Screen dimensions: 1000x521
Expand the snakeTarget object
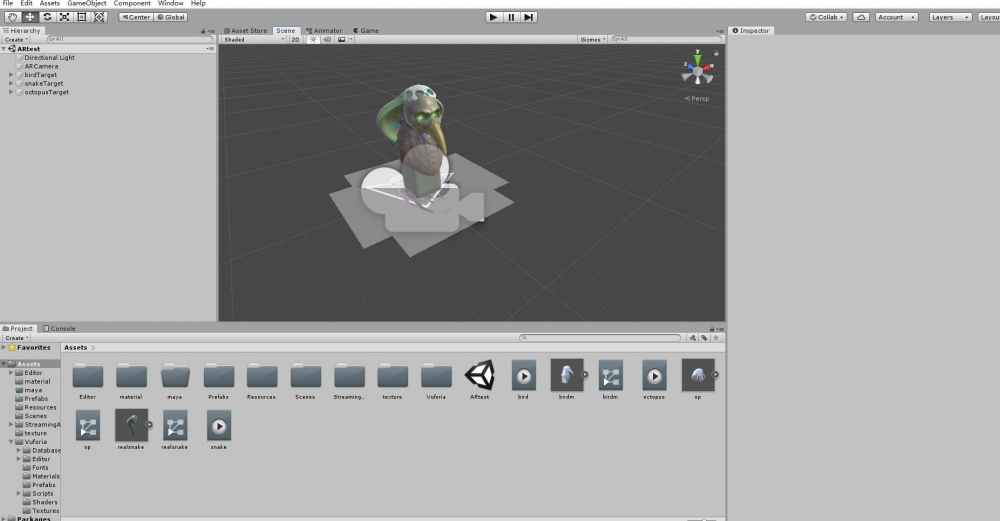(x=11, y=84)
